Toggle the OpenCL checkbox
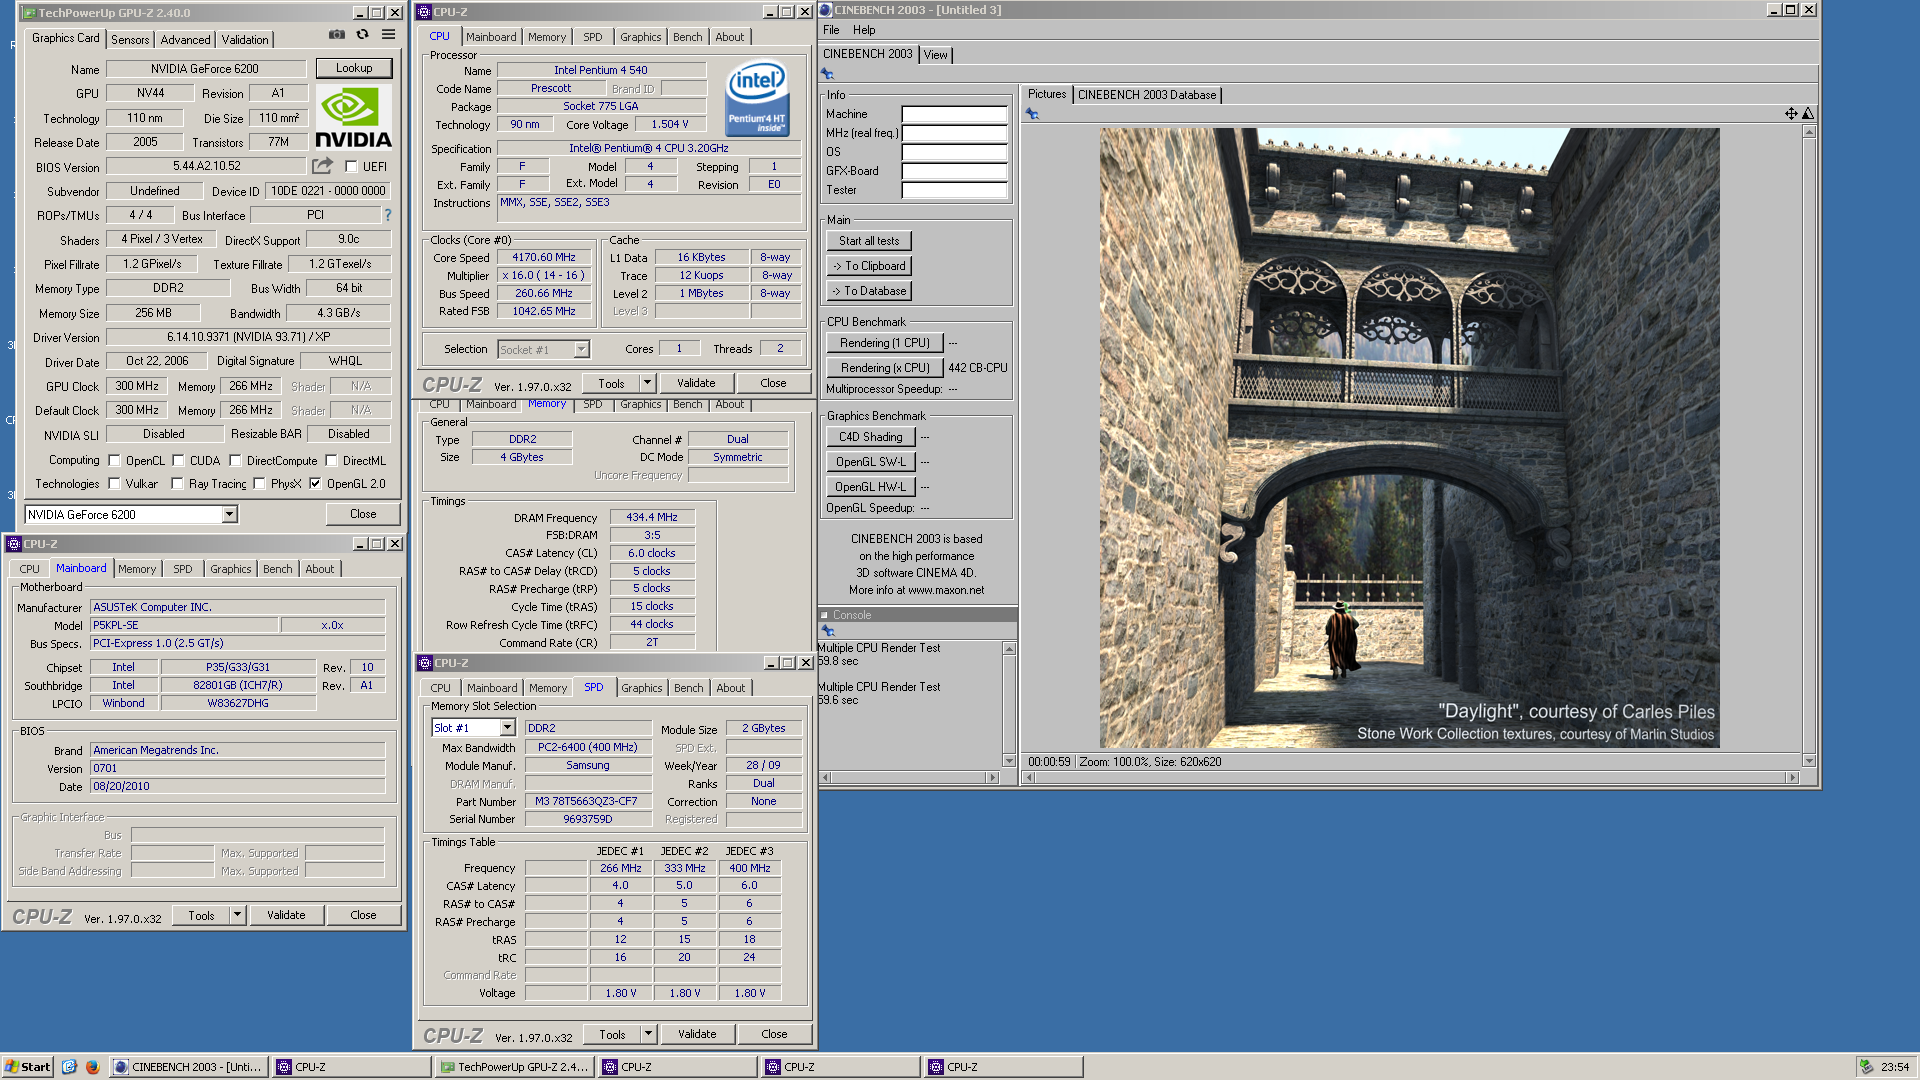Screen dimensions: 1920x1080 point(114,461)
